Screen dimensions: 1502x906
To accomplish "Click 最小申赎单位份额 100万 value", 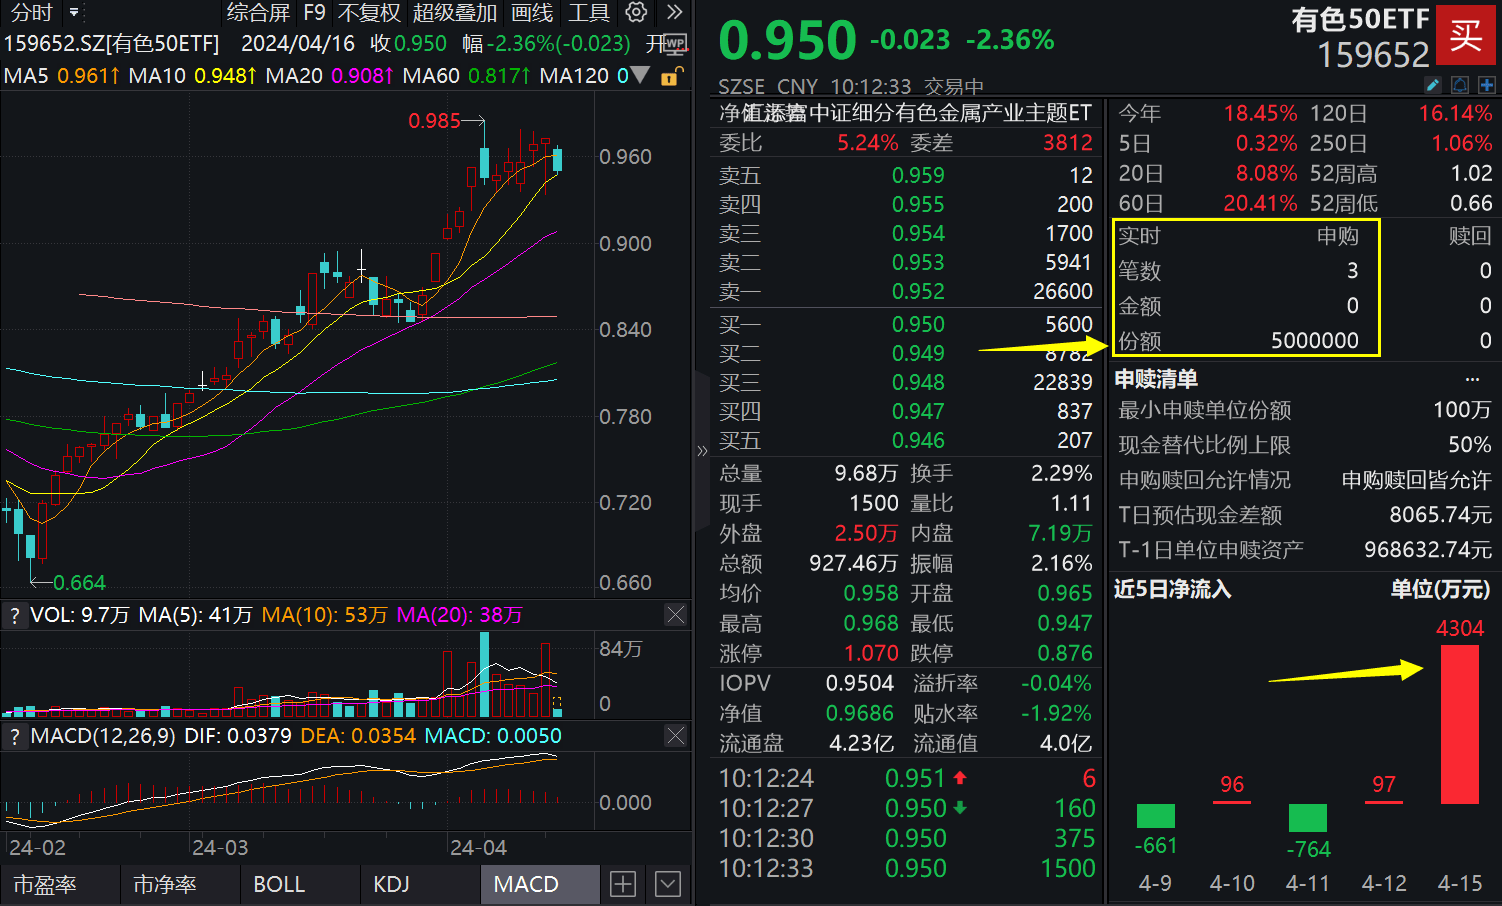I will 1462,410.
